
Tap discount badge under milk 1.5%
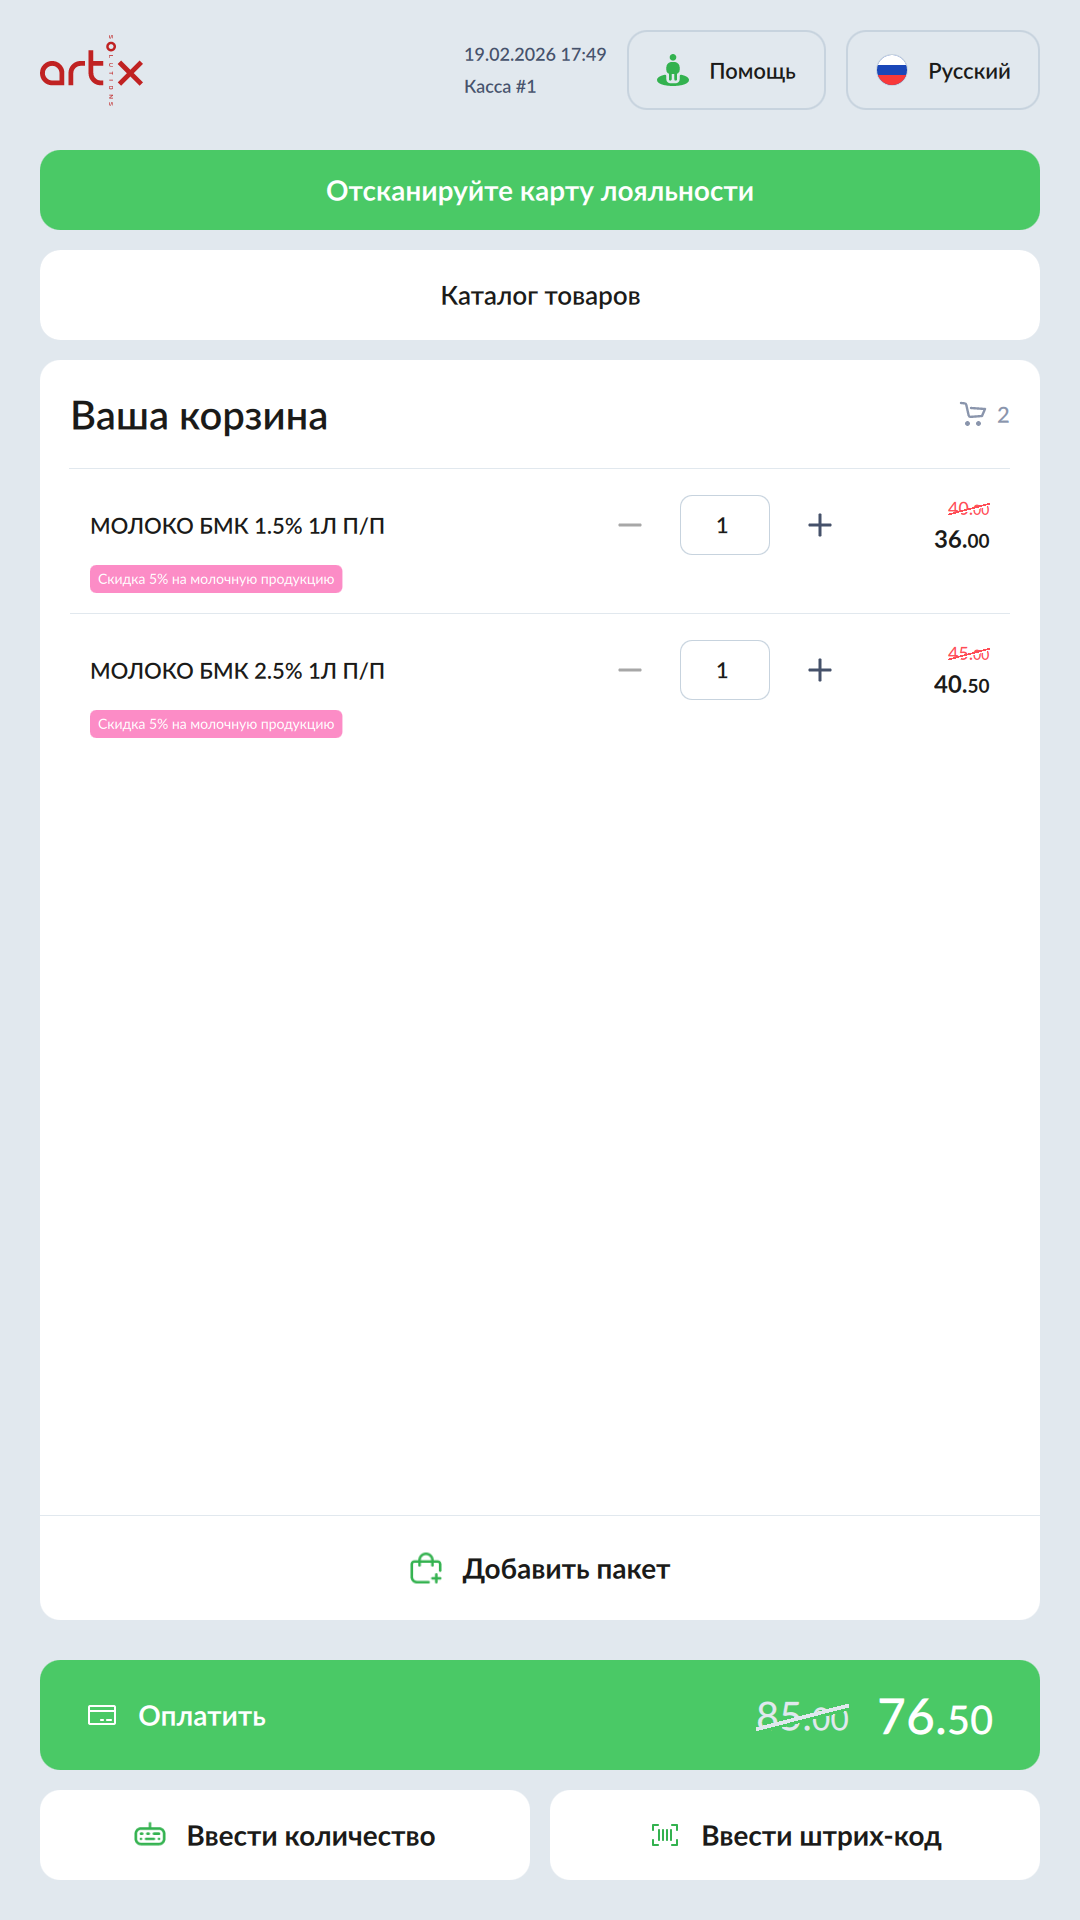[x=216, y=579]
